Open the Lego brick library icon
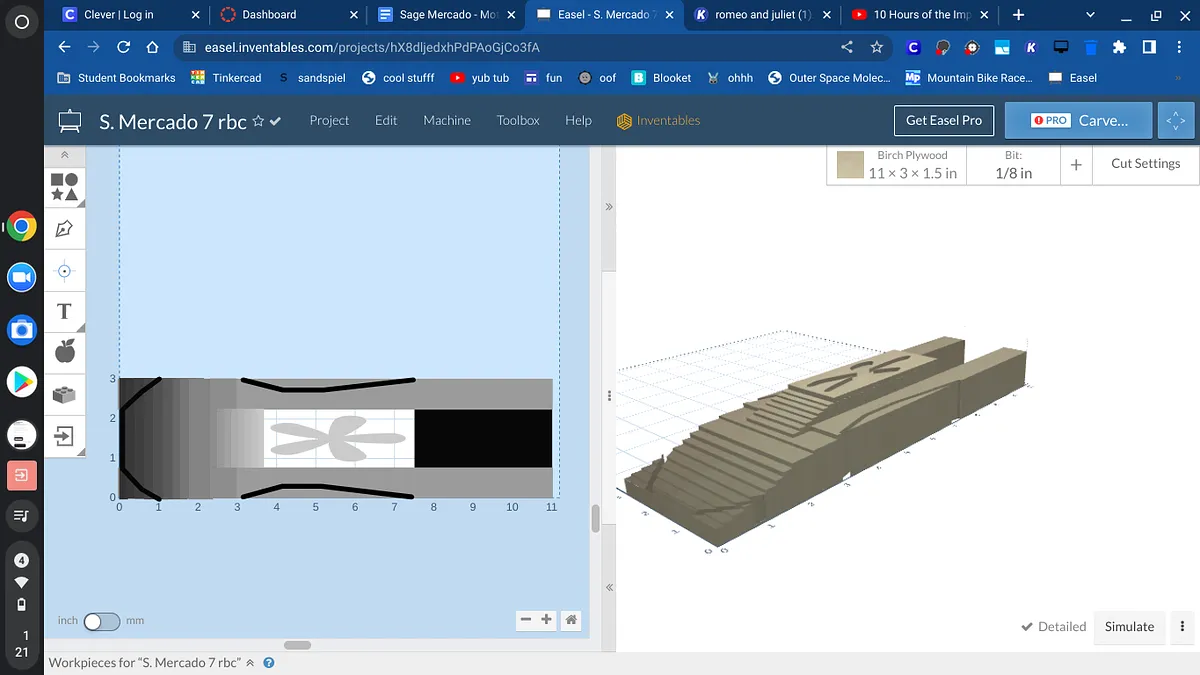The height and width of the screenshot is (675, 1200). click(x=64, y=394)
